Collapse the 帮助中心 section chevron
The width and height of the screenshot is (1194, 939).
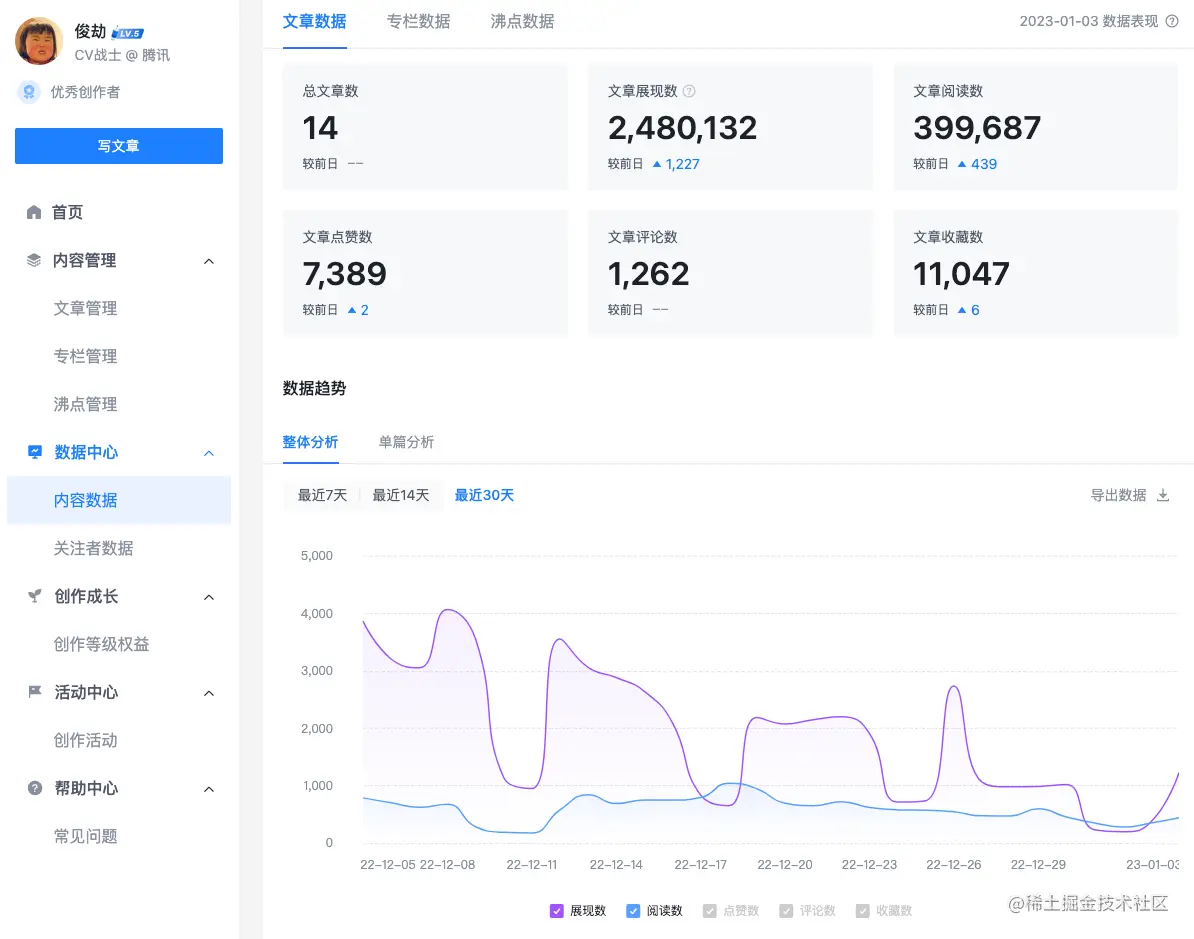209,789
